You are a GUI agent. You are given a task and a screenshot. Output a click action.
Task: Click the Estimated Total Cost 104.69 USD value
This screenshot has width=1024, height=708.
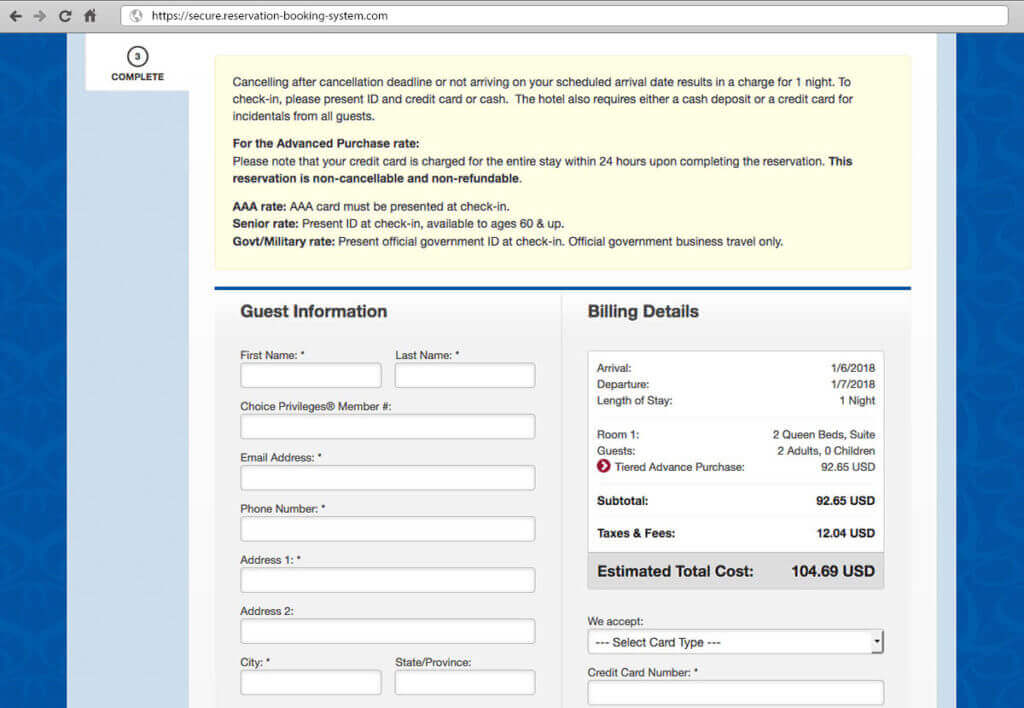click(833, 571)
